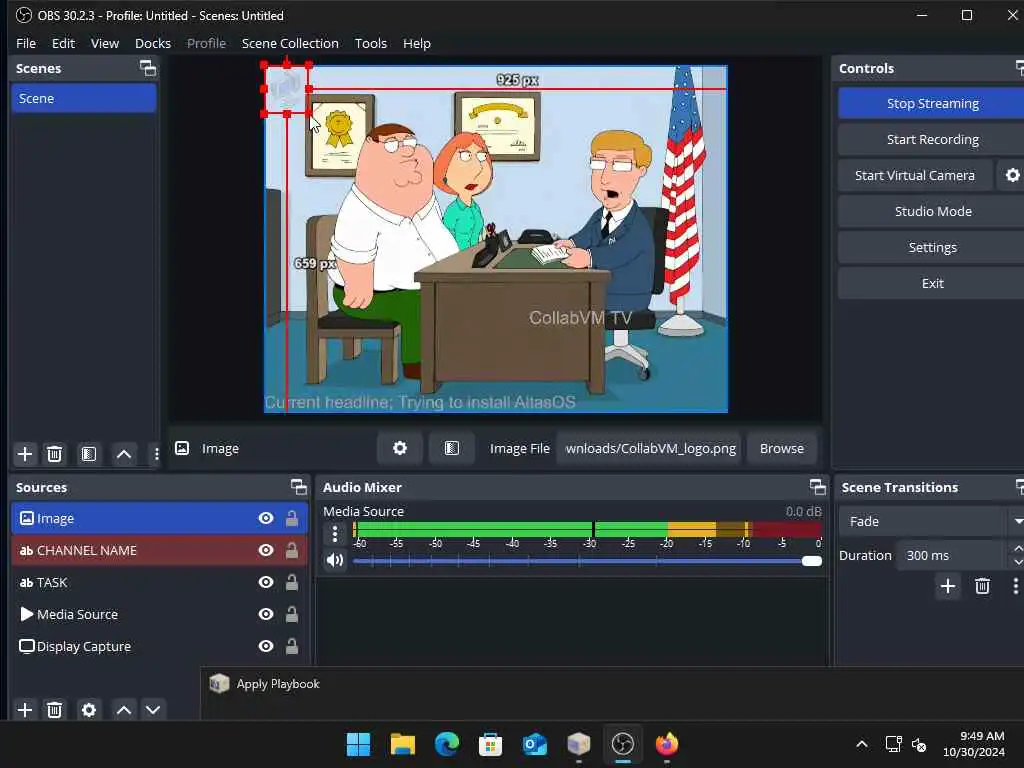Open OBS Settings button
1024x768 pixels.
tap(932, 247)
